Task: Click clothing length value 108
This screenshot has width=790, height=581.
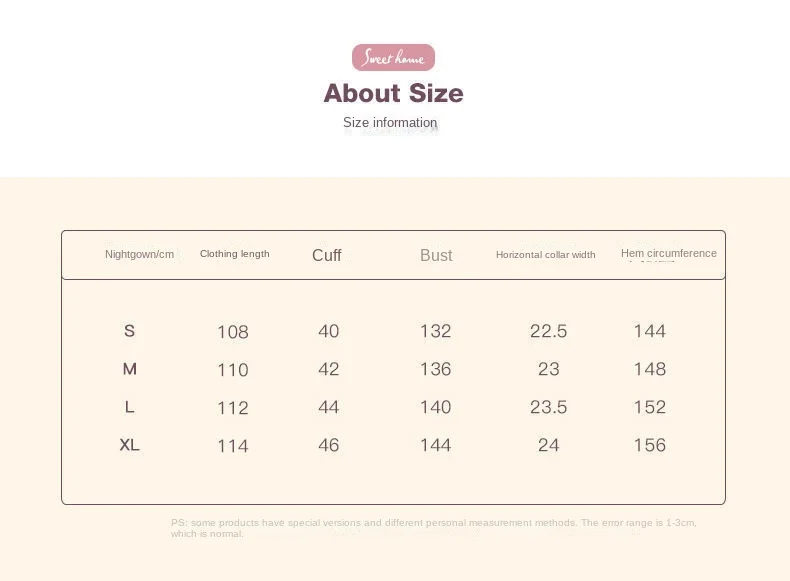Action: pos(233,332)
